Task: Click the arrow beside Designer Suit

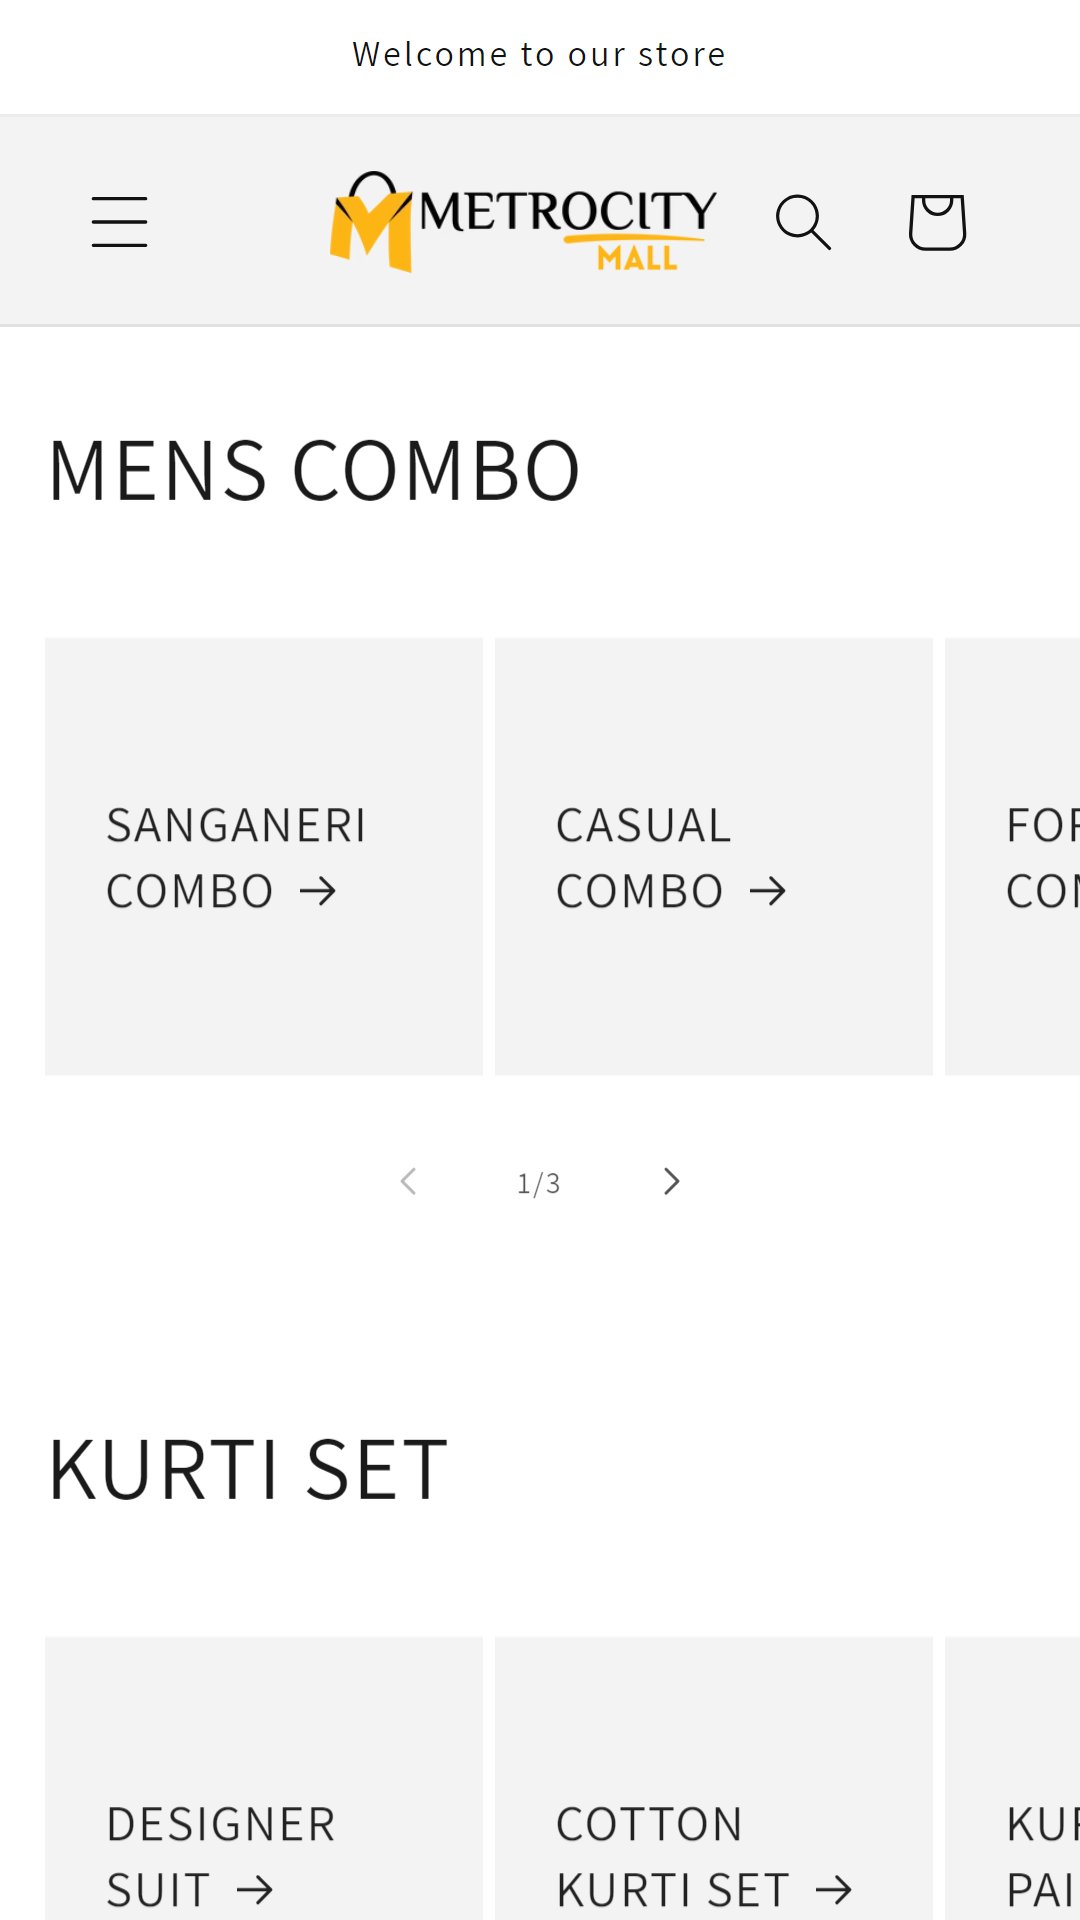Action: 255,1890
